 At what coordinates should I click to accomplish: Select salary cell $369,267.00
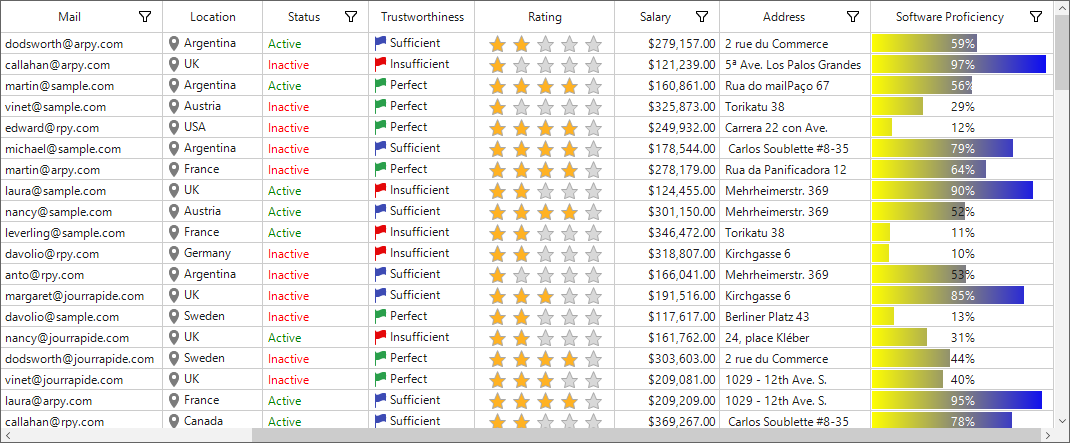(667, 421)
